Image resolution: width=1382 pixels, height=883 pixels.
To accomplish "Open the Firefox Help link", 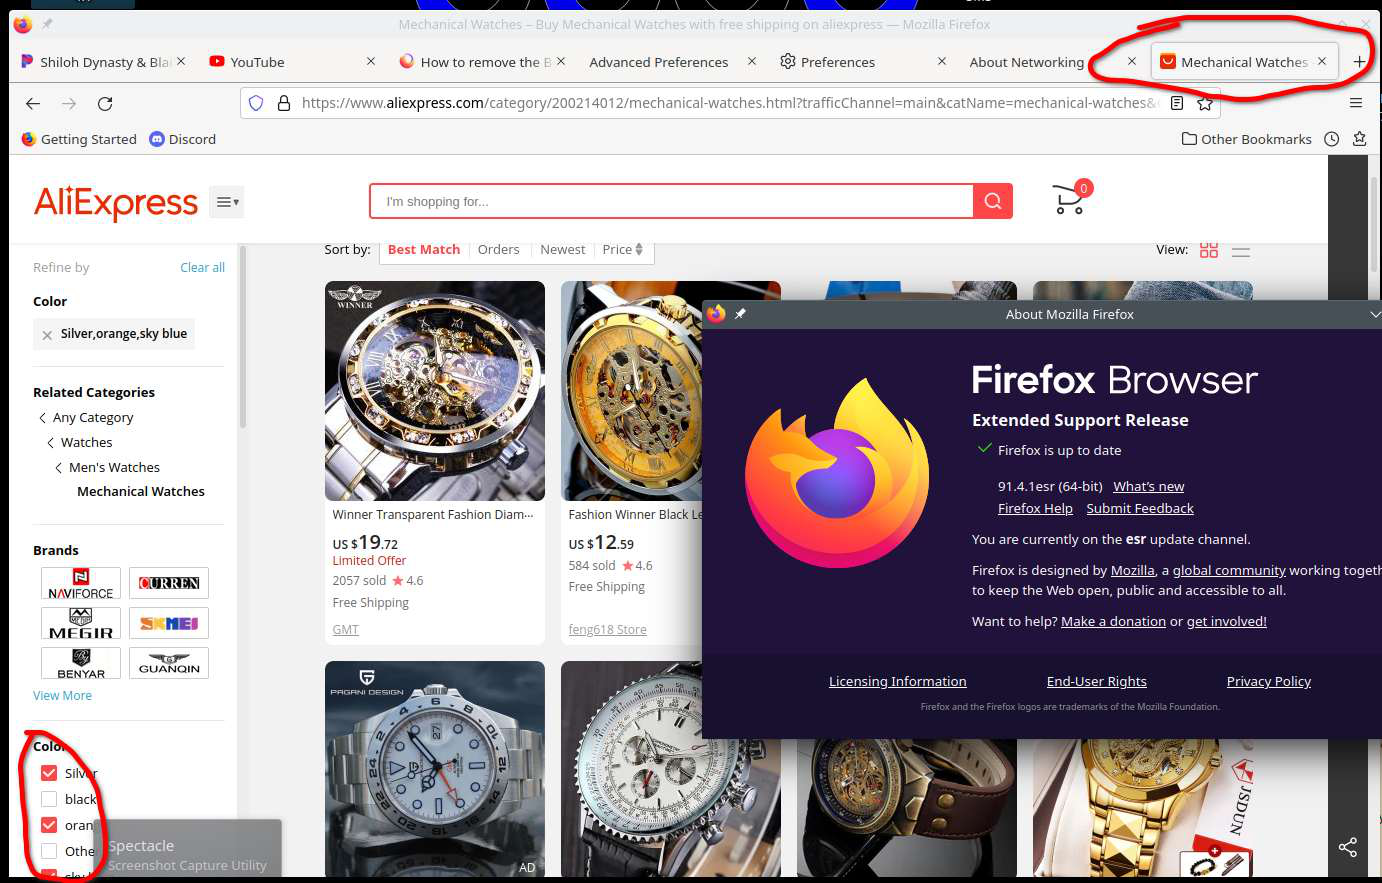I will tap(1035, 508).
